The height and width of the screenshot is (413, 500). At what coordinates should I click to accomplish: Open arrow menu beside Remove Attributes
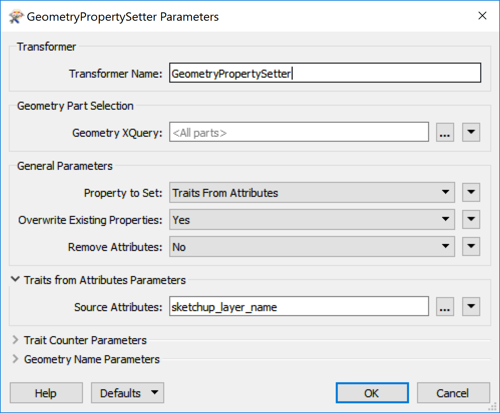click(x=471, y=246)
